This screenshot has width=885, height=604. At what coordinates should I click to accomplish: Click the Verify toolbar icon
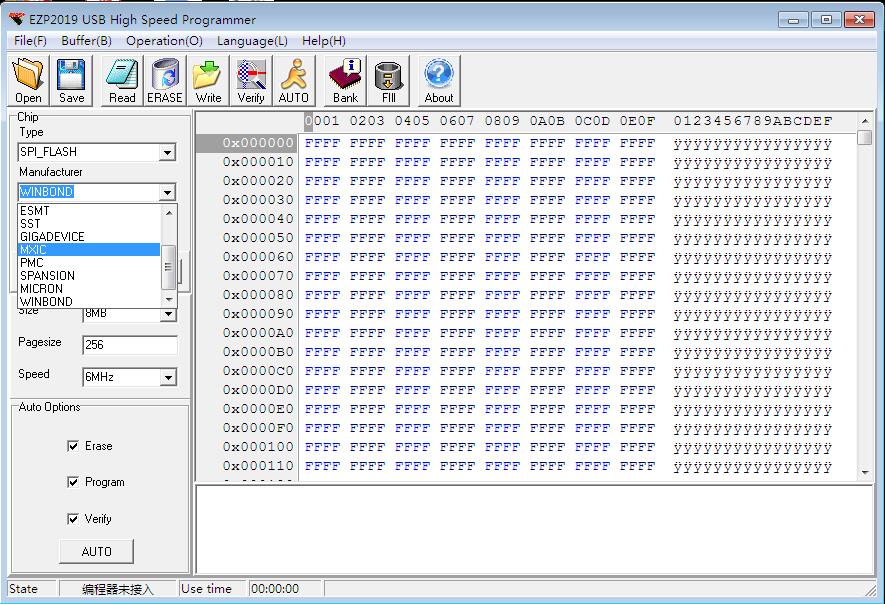[251, 80]
